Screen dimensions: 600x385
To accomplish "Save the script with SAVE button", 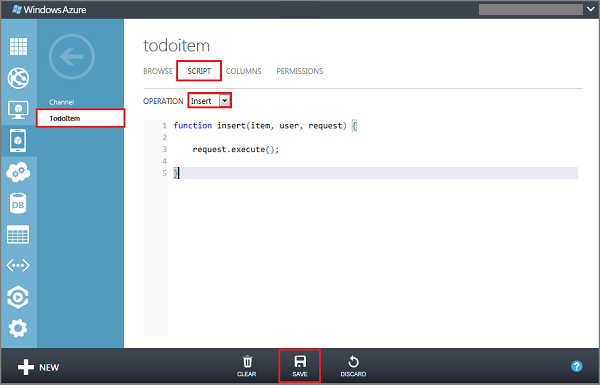I will [300, 366].
